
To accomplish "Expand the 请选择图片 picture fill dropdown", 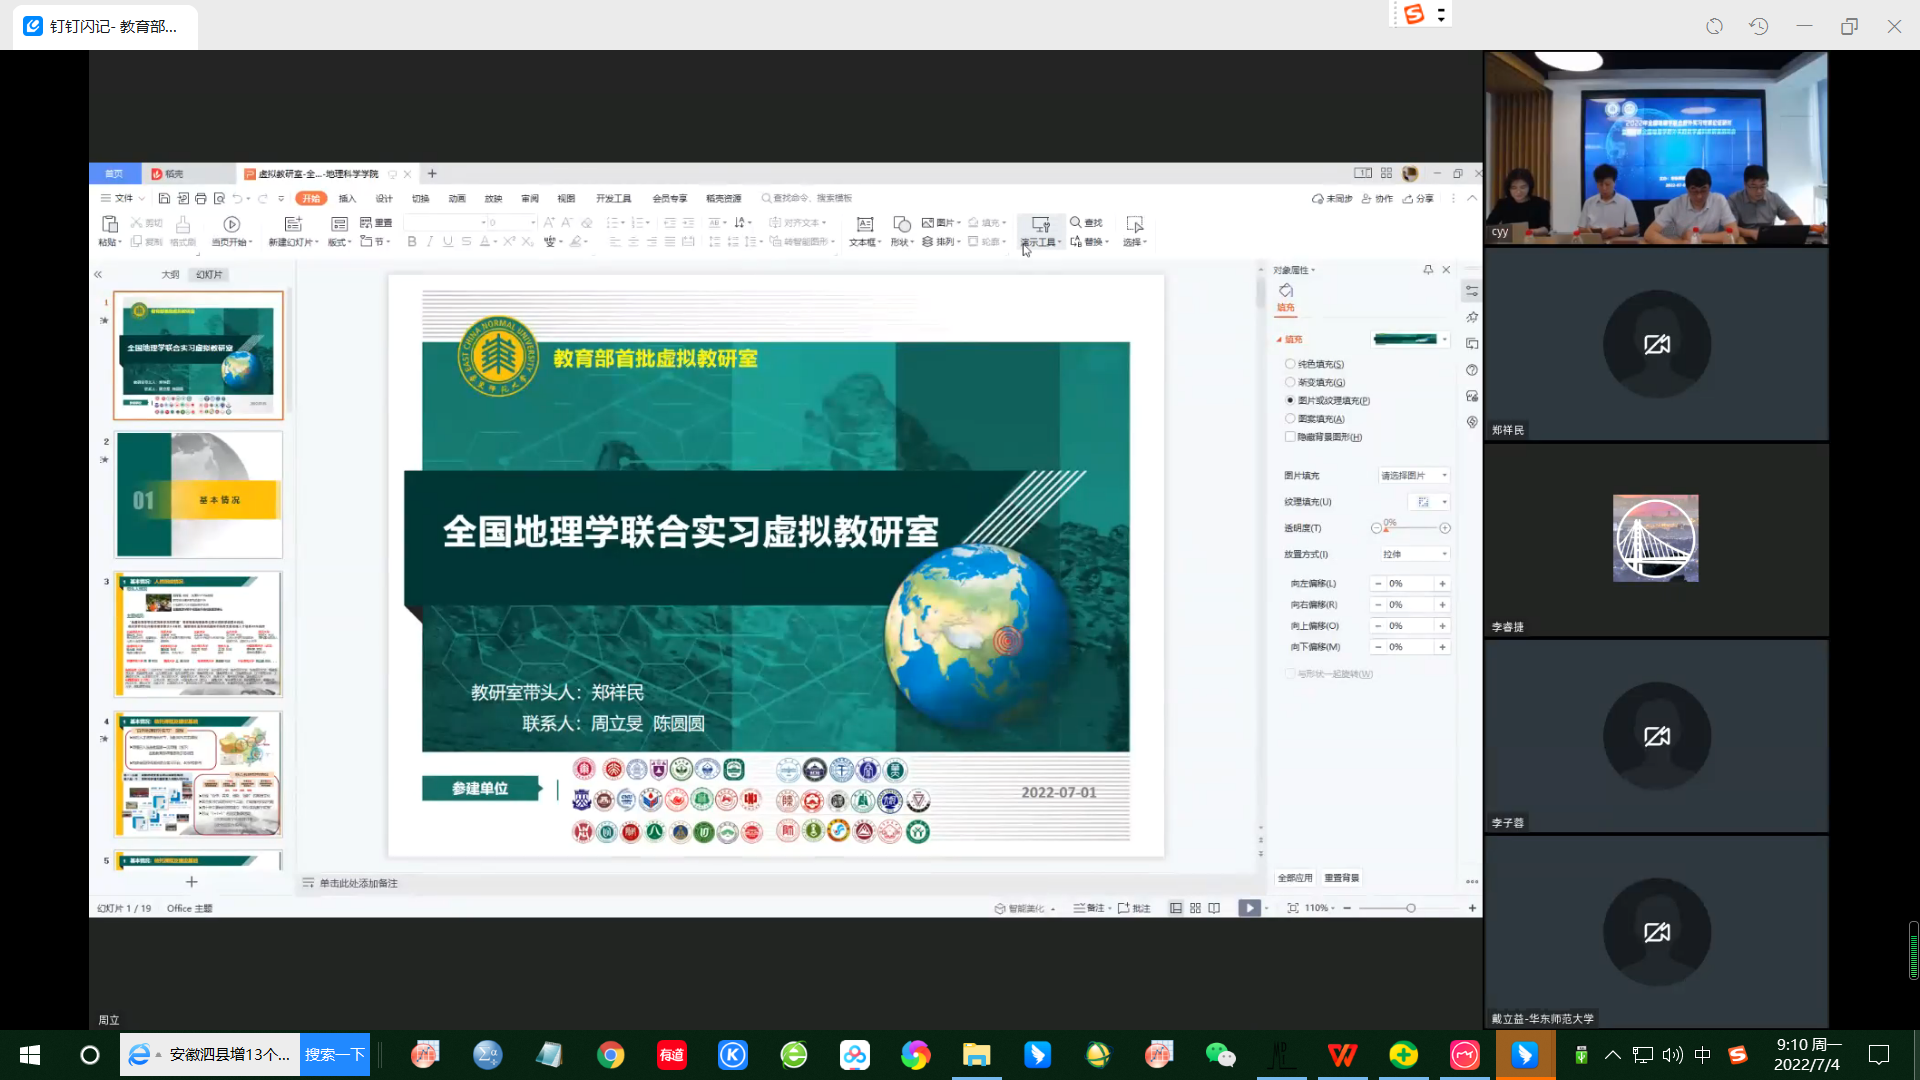I will click(x=1413, y=476).
